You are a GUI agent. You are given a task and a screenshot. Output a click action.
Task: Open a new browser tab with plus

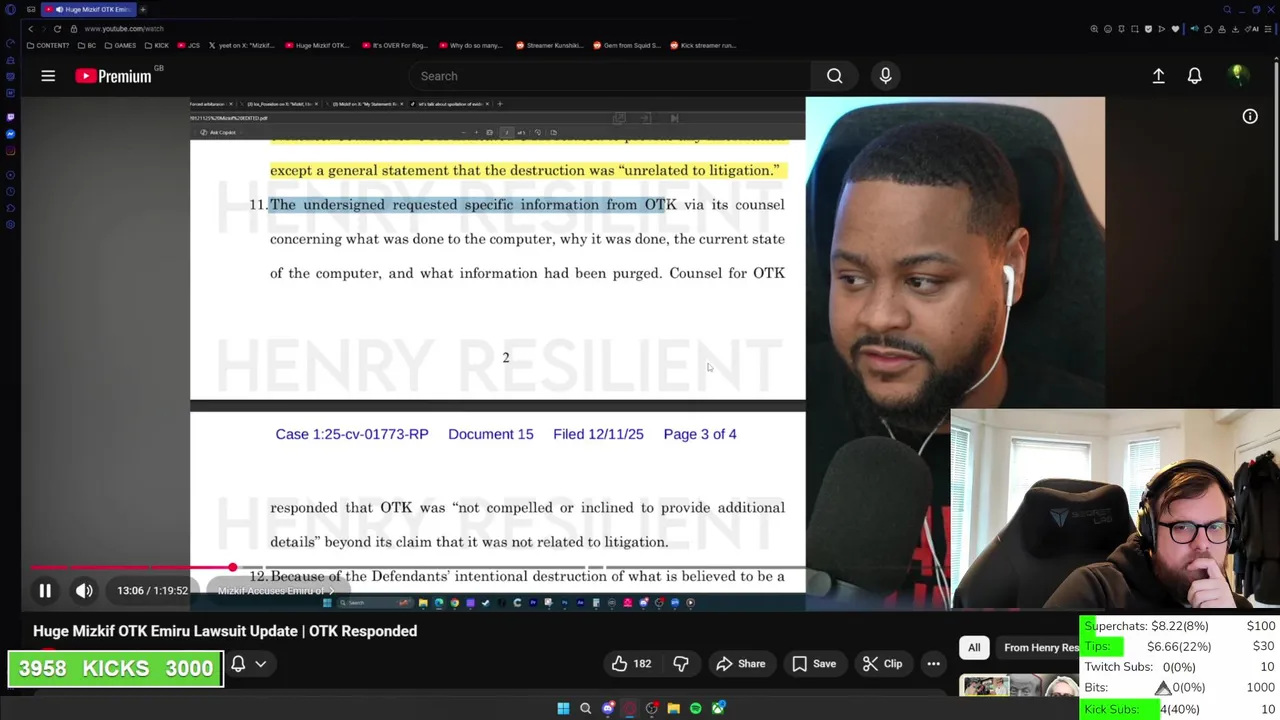pos(143,9)
